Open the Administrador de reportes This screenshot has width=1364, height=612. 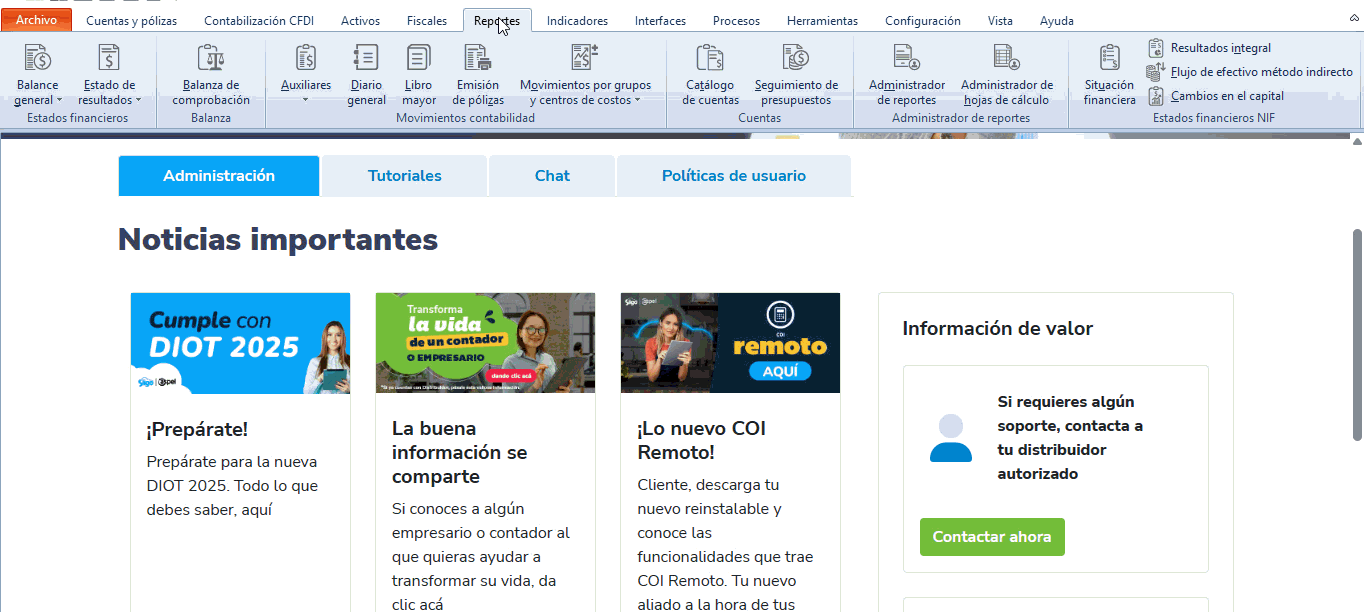[x=906, y=74]
